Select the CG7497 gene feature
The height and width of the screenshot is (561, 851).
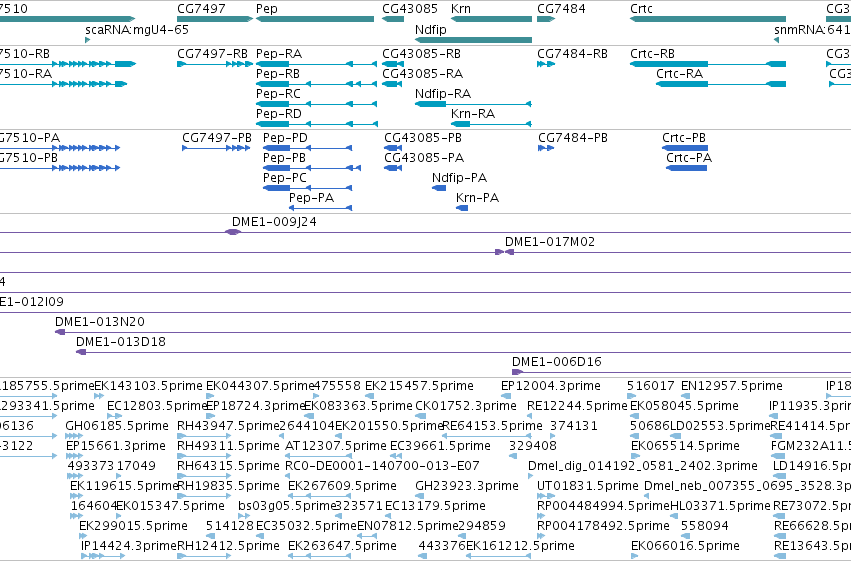[x=215, y=19]
